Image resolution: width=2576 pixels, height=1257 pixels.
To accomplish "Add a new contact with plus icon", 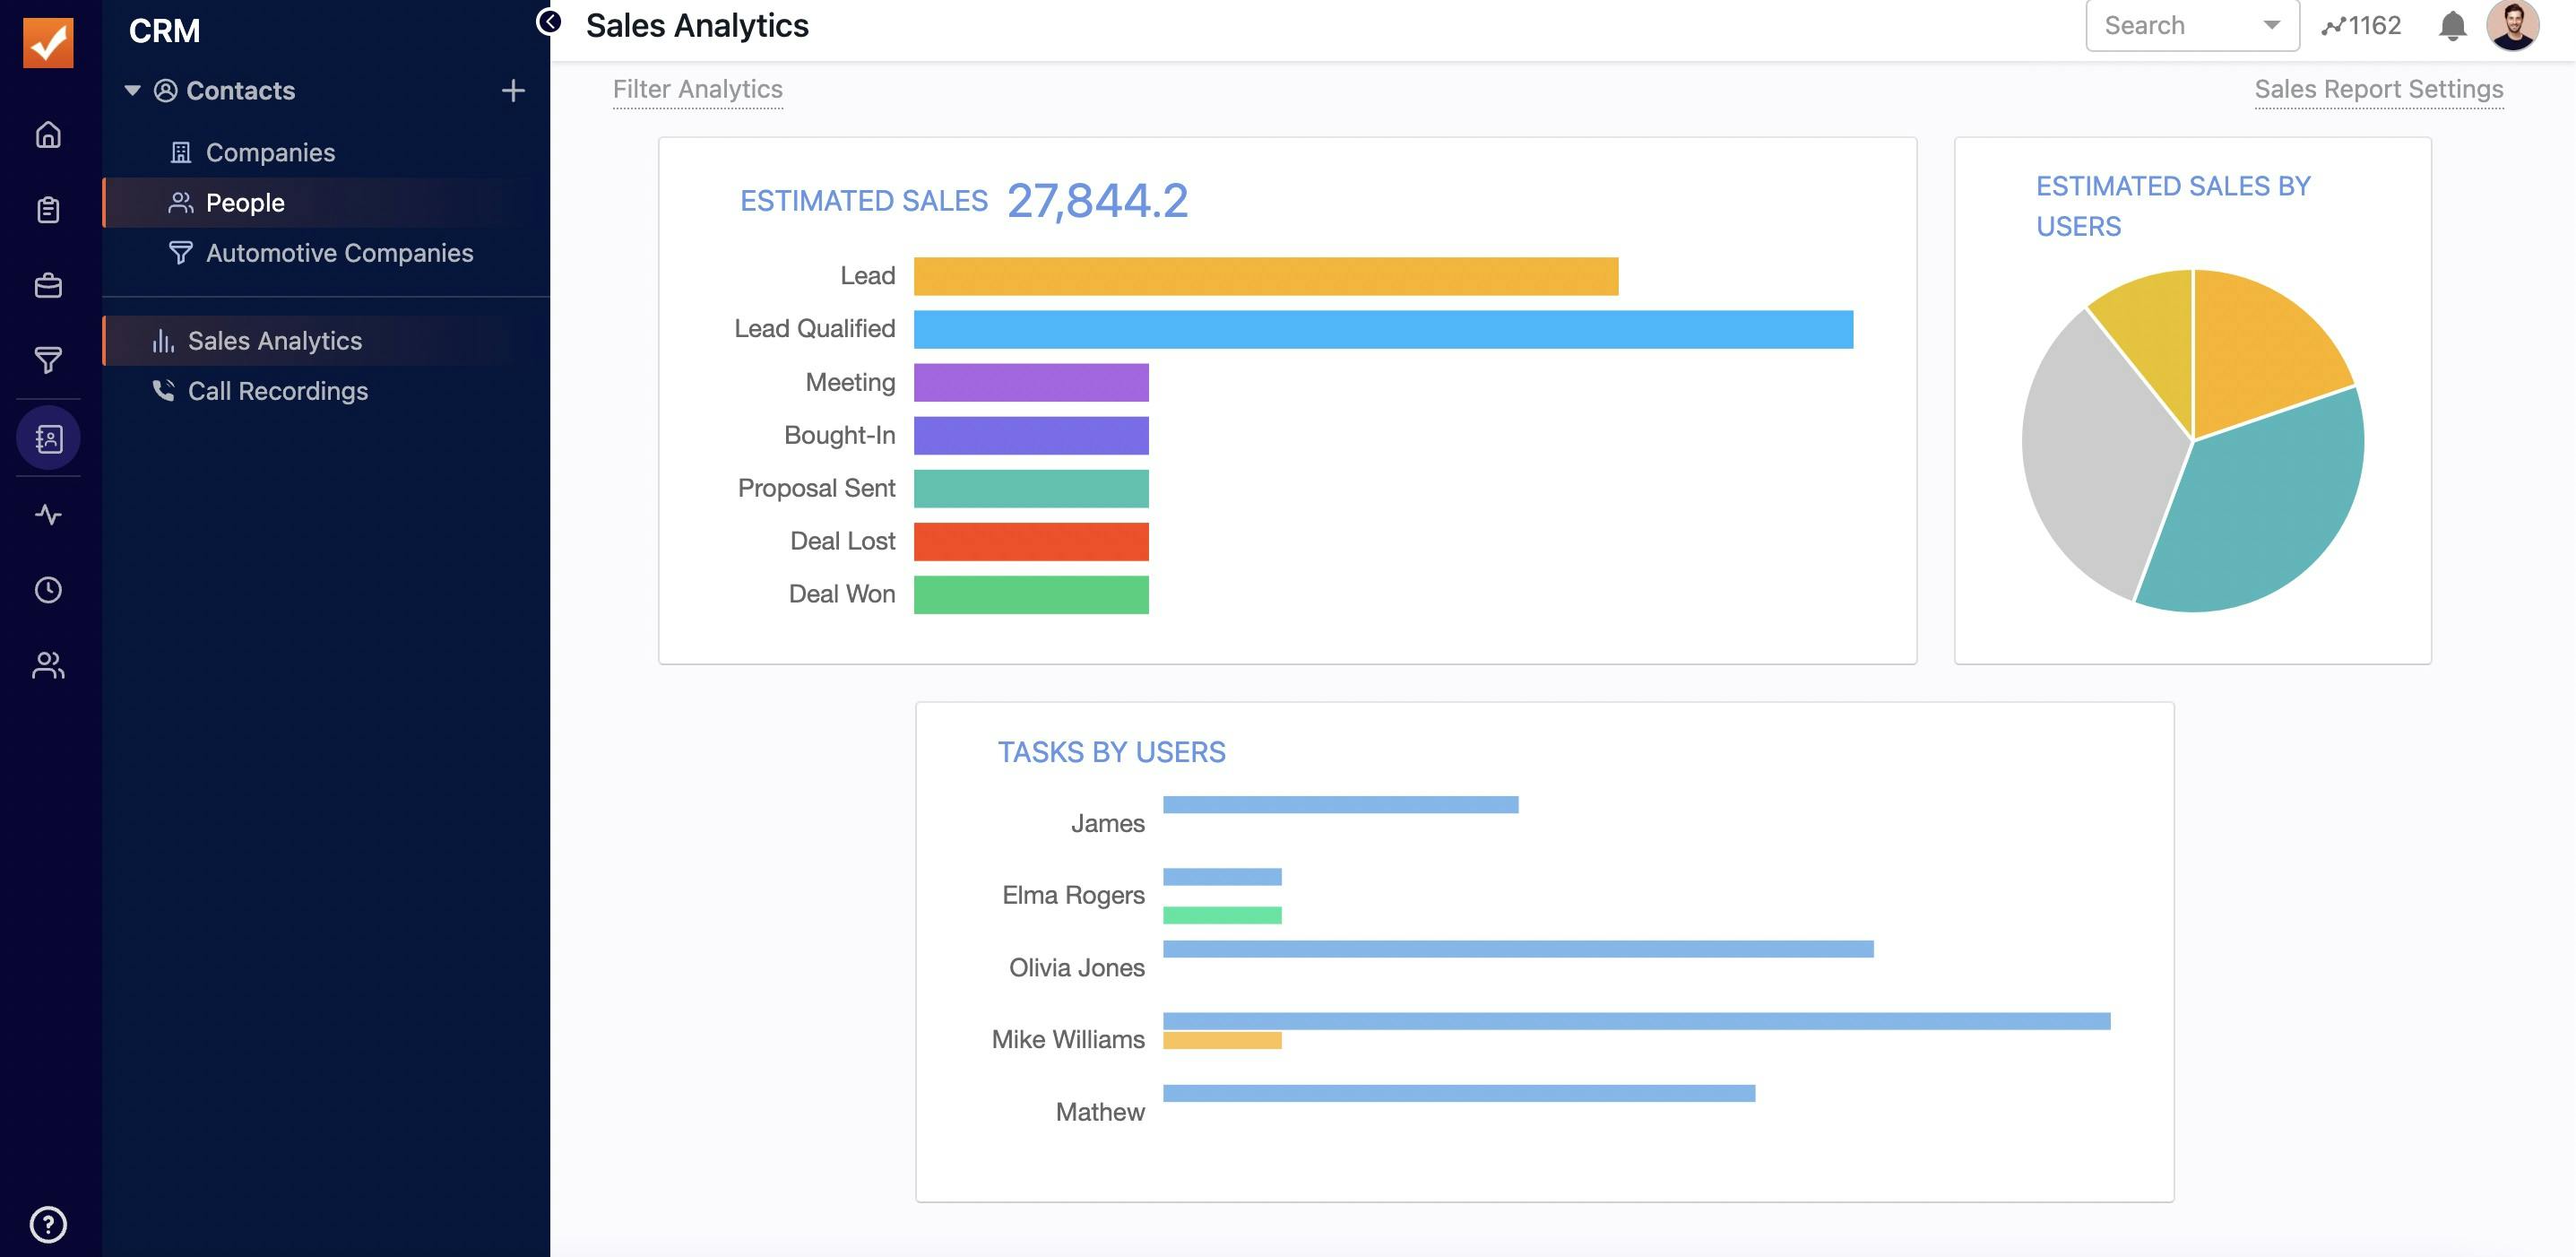I will tap(513, 91).
